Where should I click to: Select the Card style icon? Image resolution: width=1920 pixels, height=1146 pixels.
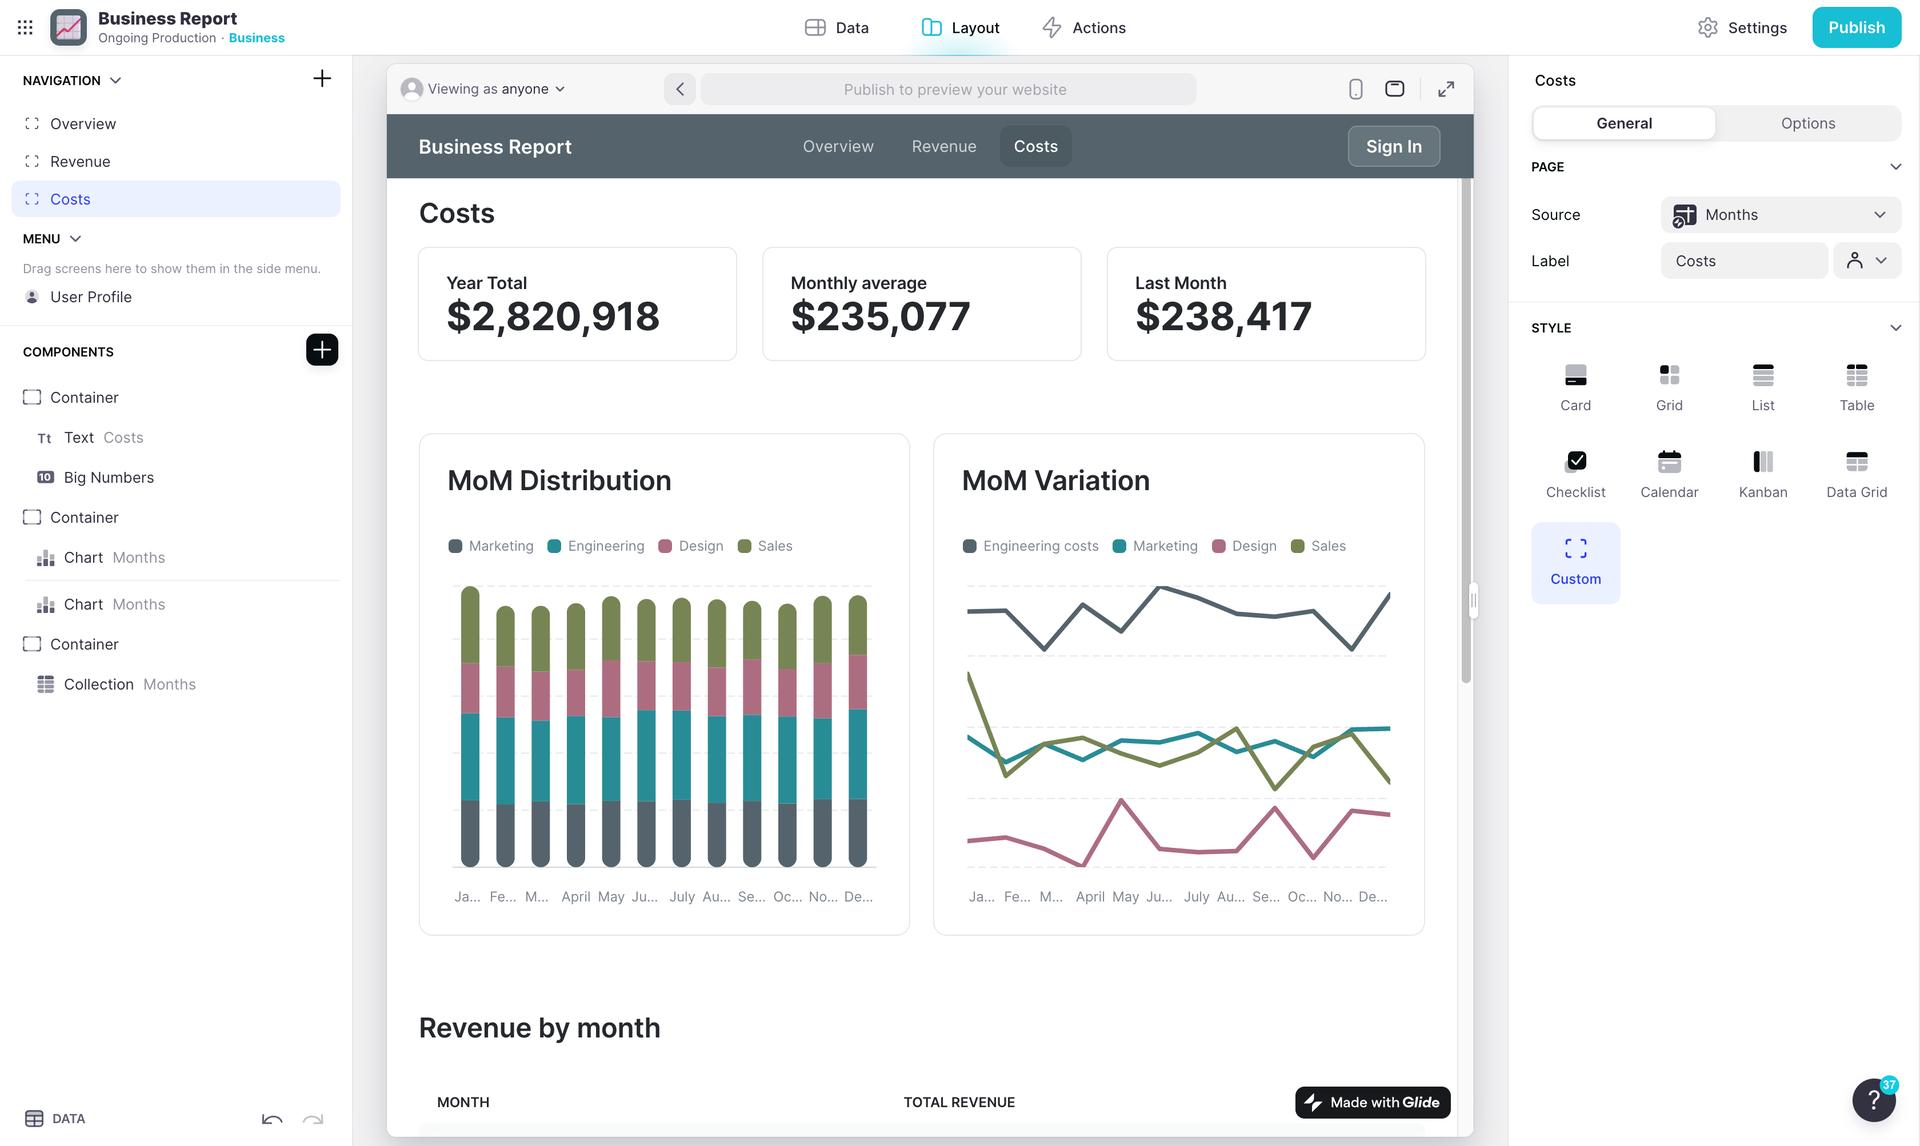[x=1575, y=376]
